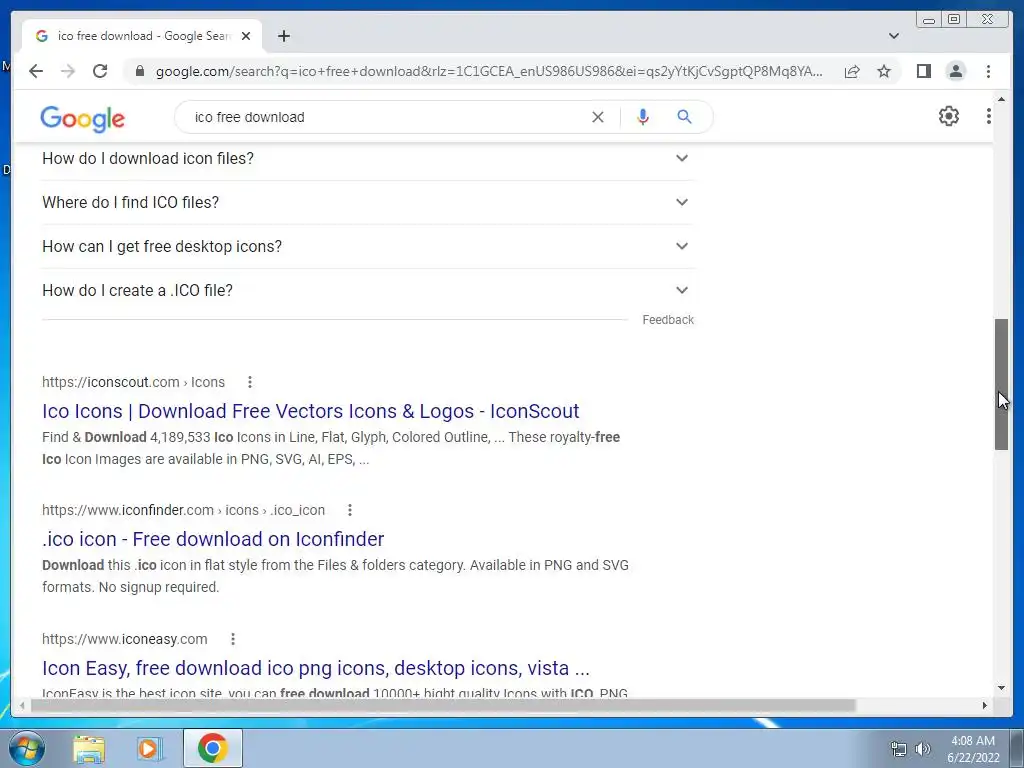This screenshot has height=768, width=1024.
Task: Launch Windows Media Player from taskbar
Action: 150,748
